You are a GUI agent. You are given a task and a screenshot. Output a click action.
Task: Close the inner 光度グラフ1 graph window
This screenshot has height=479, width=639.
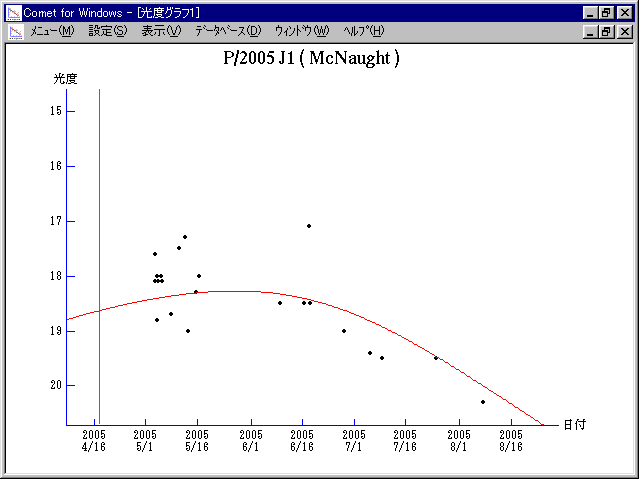pyautogui.click(x=625, y=31)
